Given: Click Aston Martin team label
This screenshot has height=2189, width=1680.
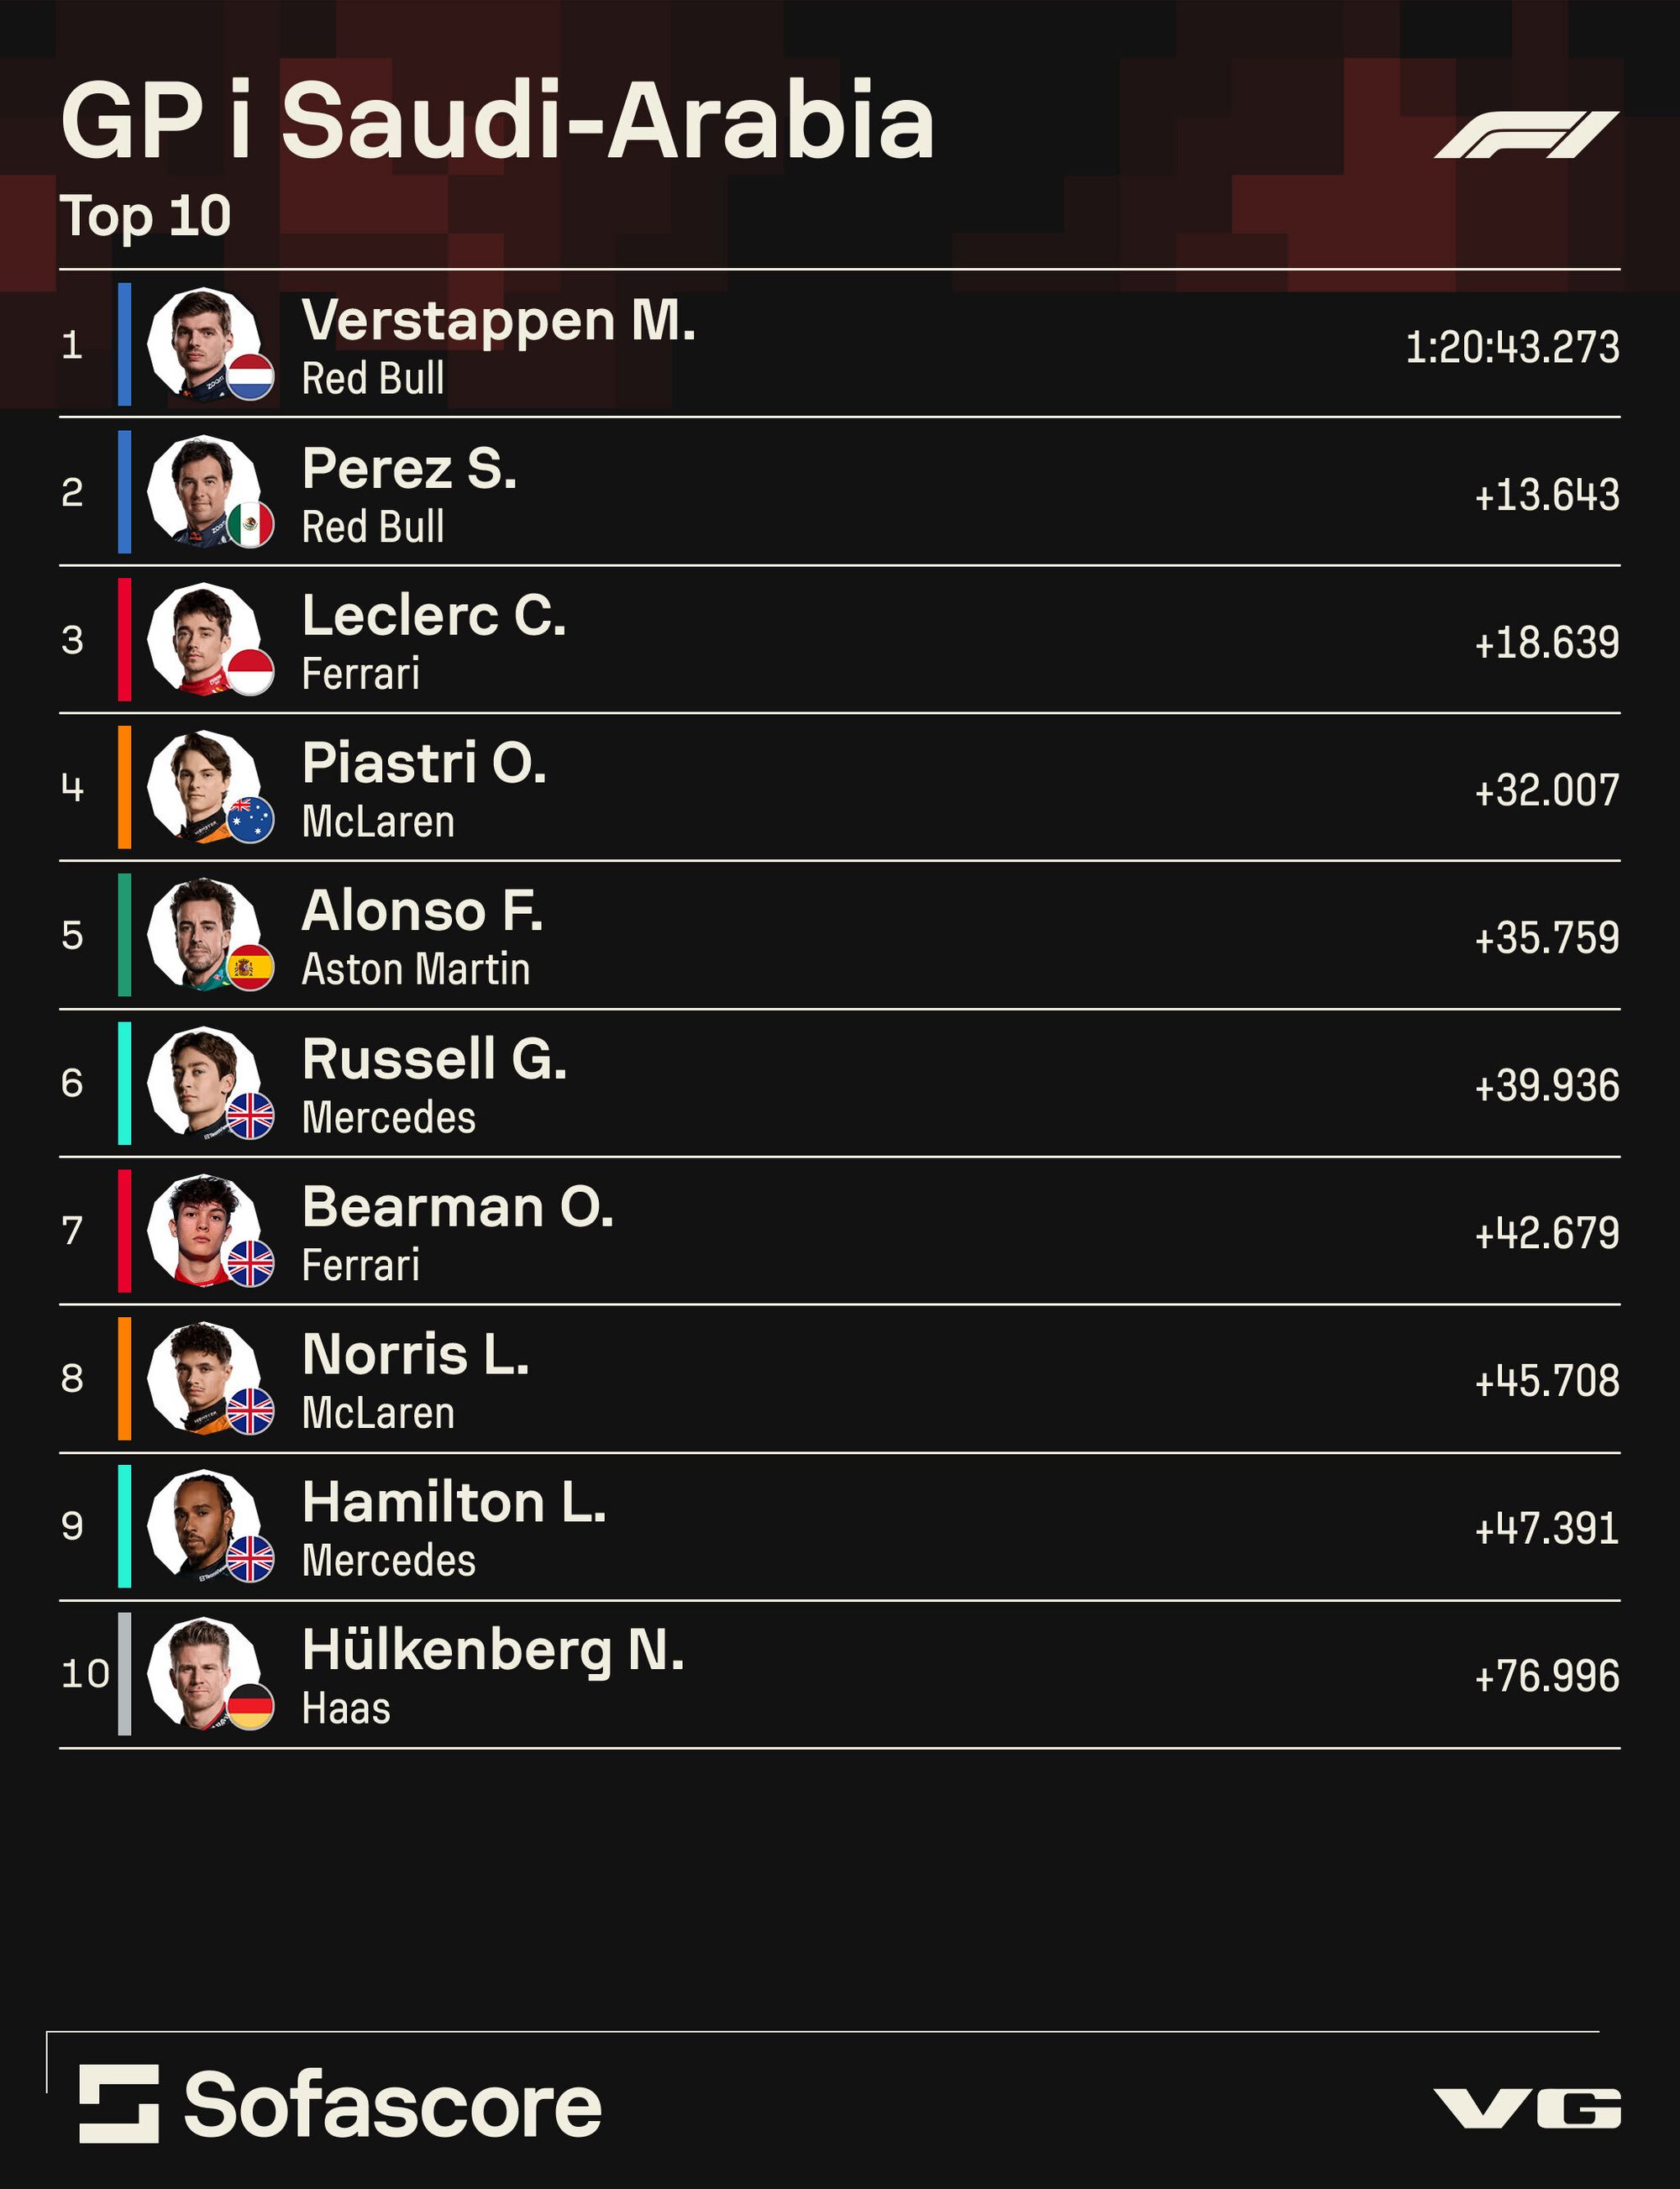Looking at the screenshot, I should (x=416, y=970).
